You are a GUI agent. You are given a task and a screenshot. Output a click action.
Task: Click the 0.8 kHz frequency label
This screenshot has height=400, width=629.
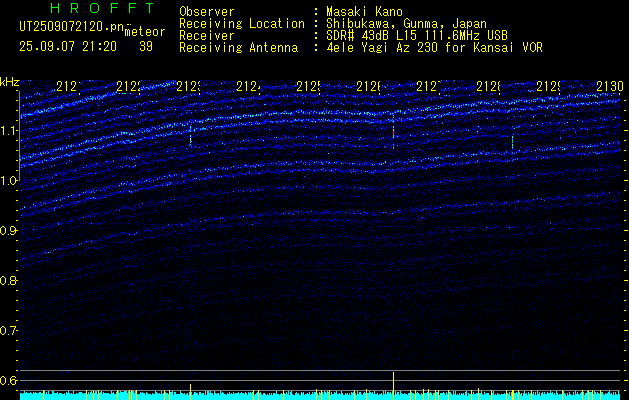8,281
